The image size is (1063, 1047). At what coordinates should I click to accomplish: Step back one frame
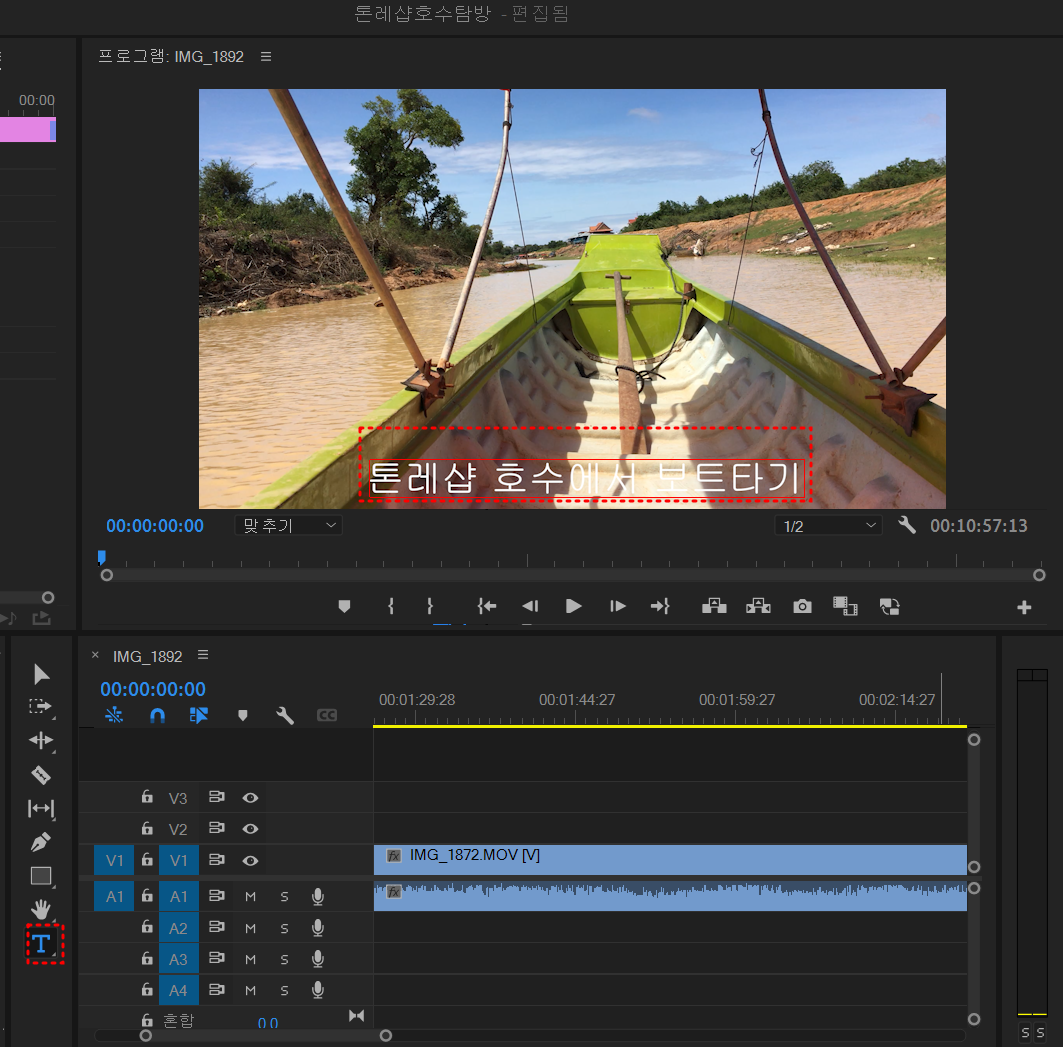[x=530, y=606]
